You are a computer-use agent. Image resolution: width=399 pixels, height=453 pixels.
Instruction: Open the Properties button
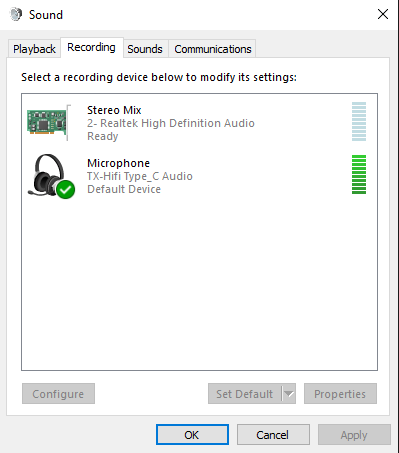[340, 394]
